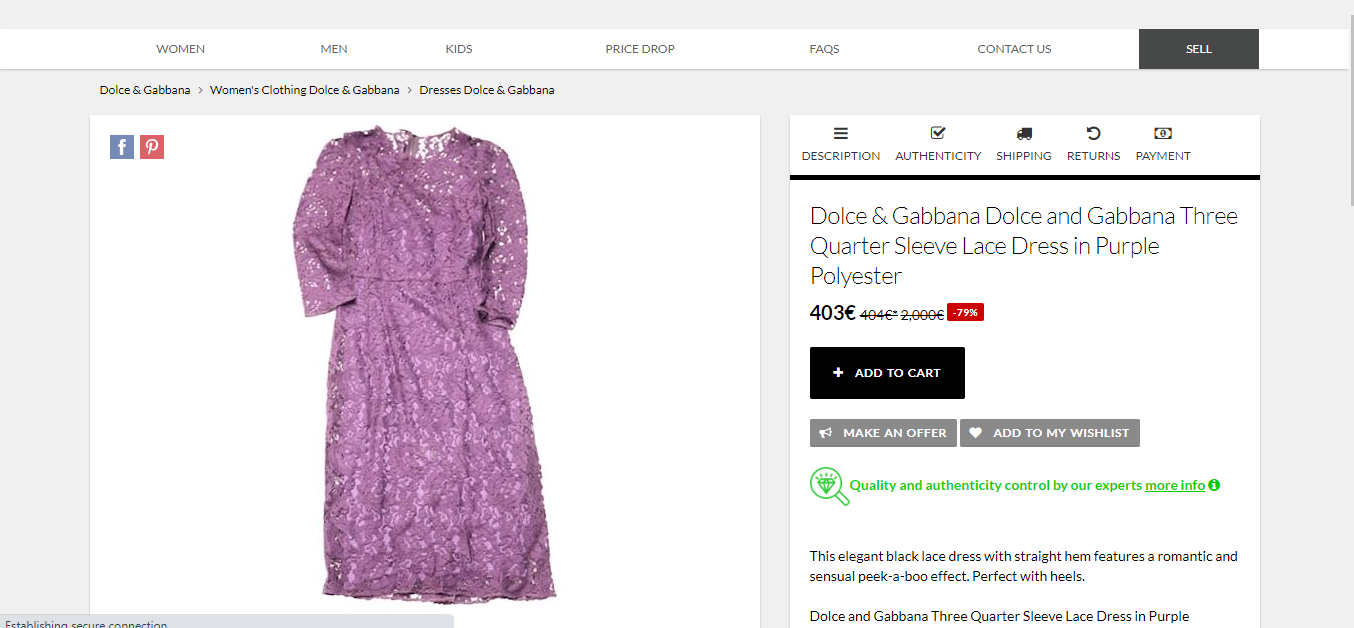This screenshot has height=628, width=1354.
Task: Go to the Kids section
Action: (x=459, y=49)
